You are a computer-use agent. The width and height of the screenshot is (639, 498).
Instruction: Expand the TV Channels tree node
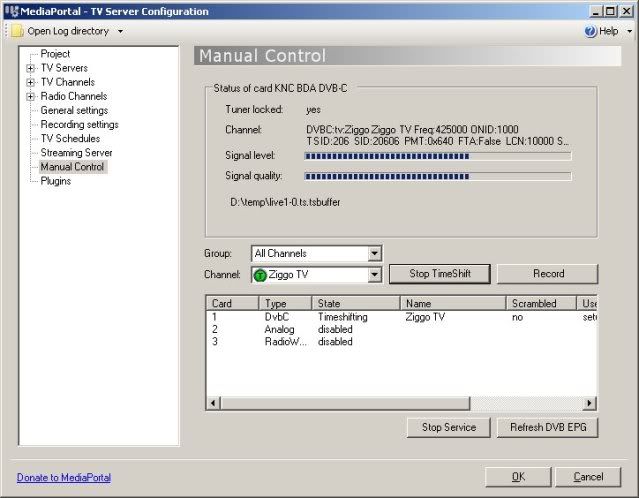click(x=30, y=82)
